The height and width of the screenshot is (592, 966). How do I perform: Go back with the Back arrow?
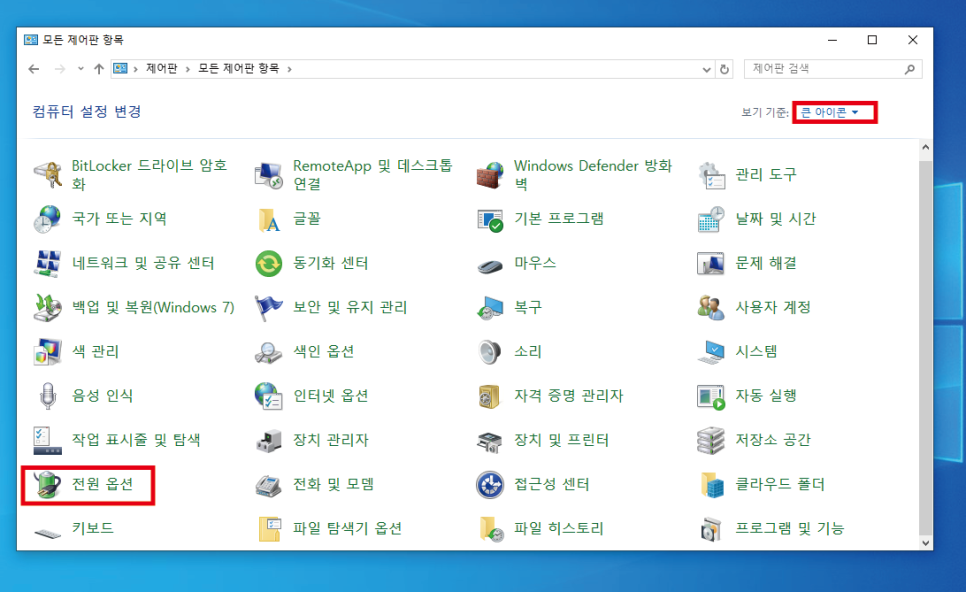(34, 69)
